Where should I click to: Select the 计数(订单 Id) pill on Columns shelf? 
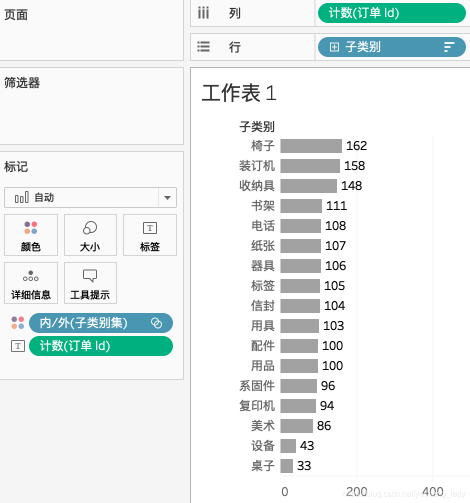[x=392, y=13]
